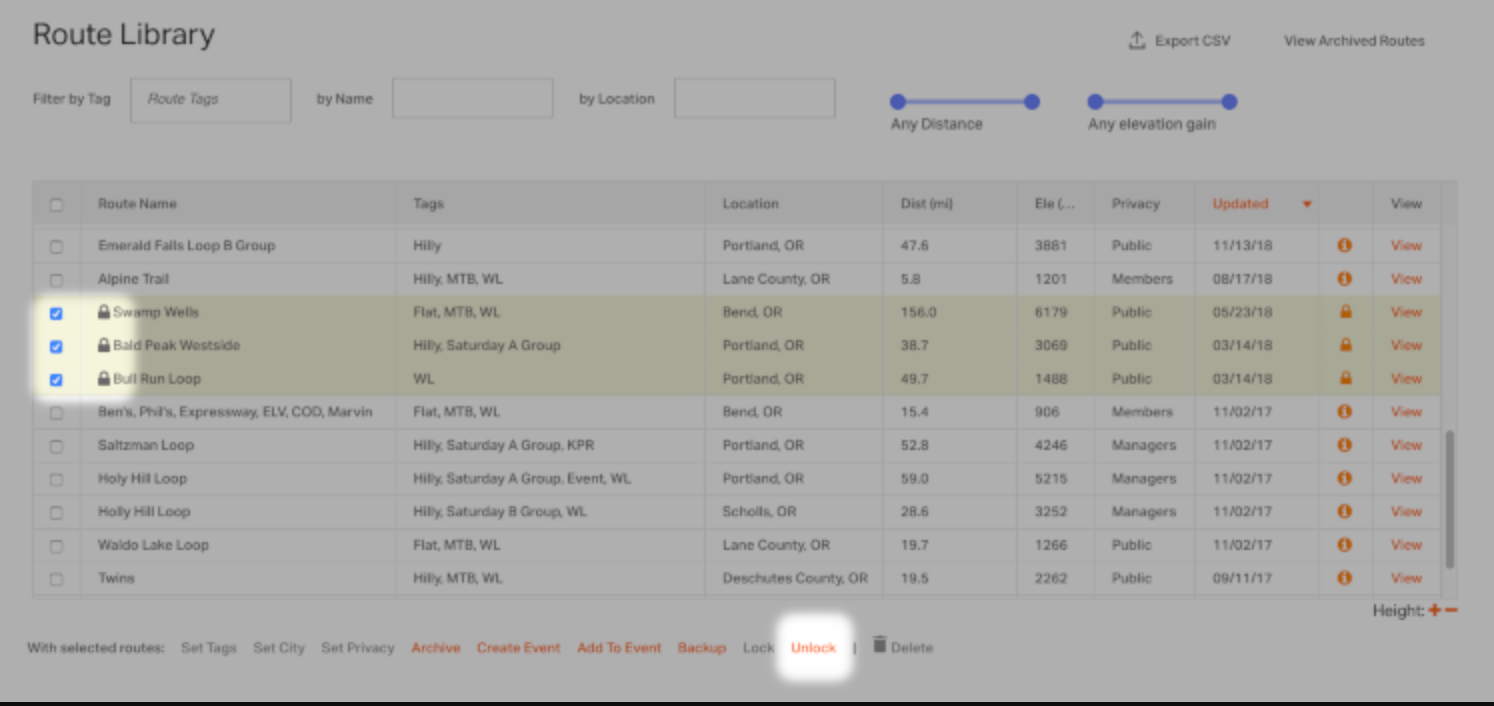View the Swamp Wells route
Viewport: 1494px width, 706px height.
coord(1406,312)
